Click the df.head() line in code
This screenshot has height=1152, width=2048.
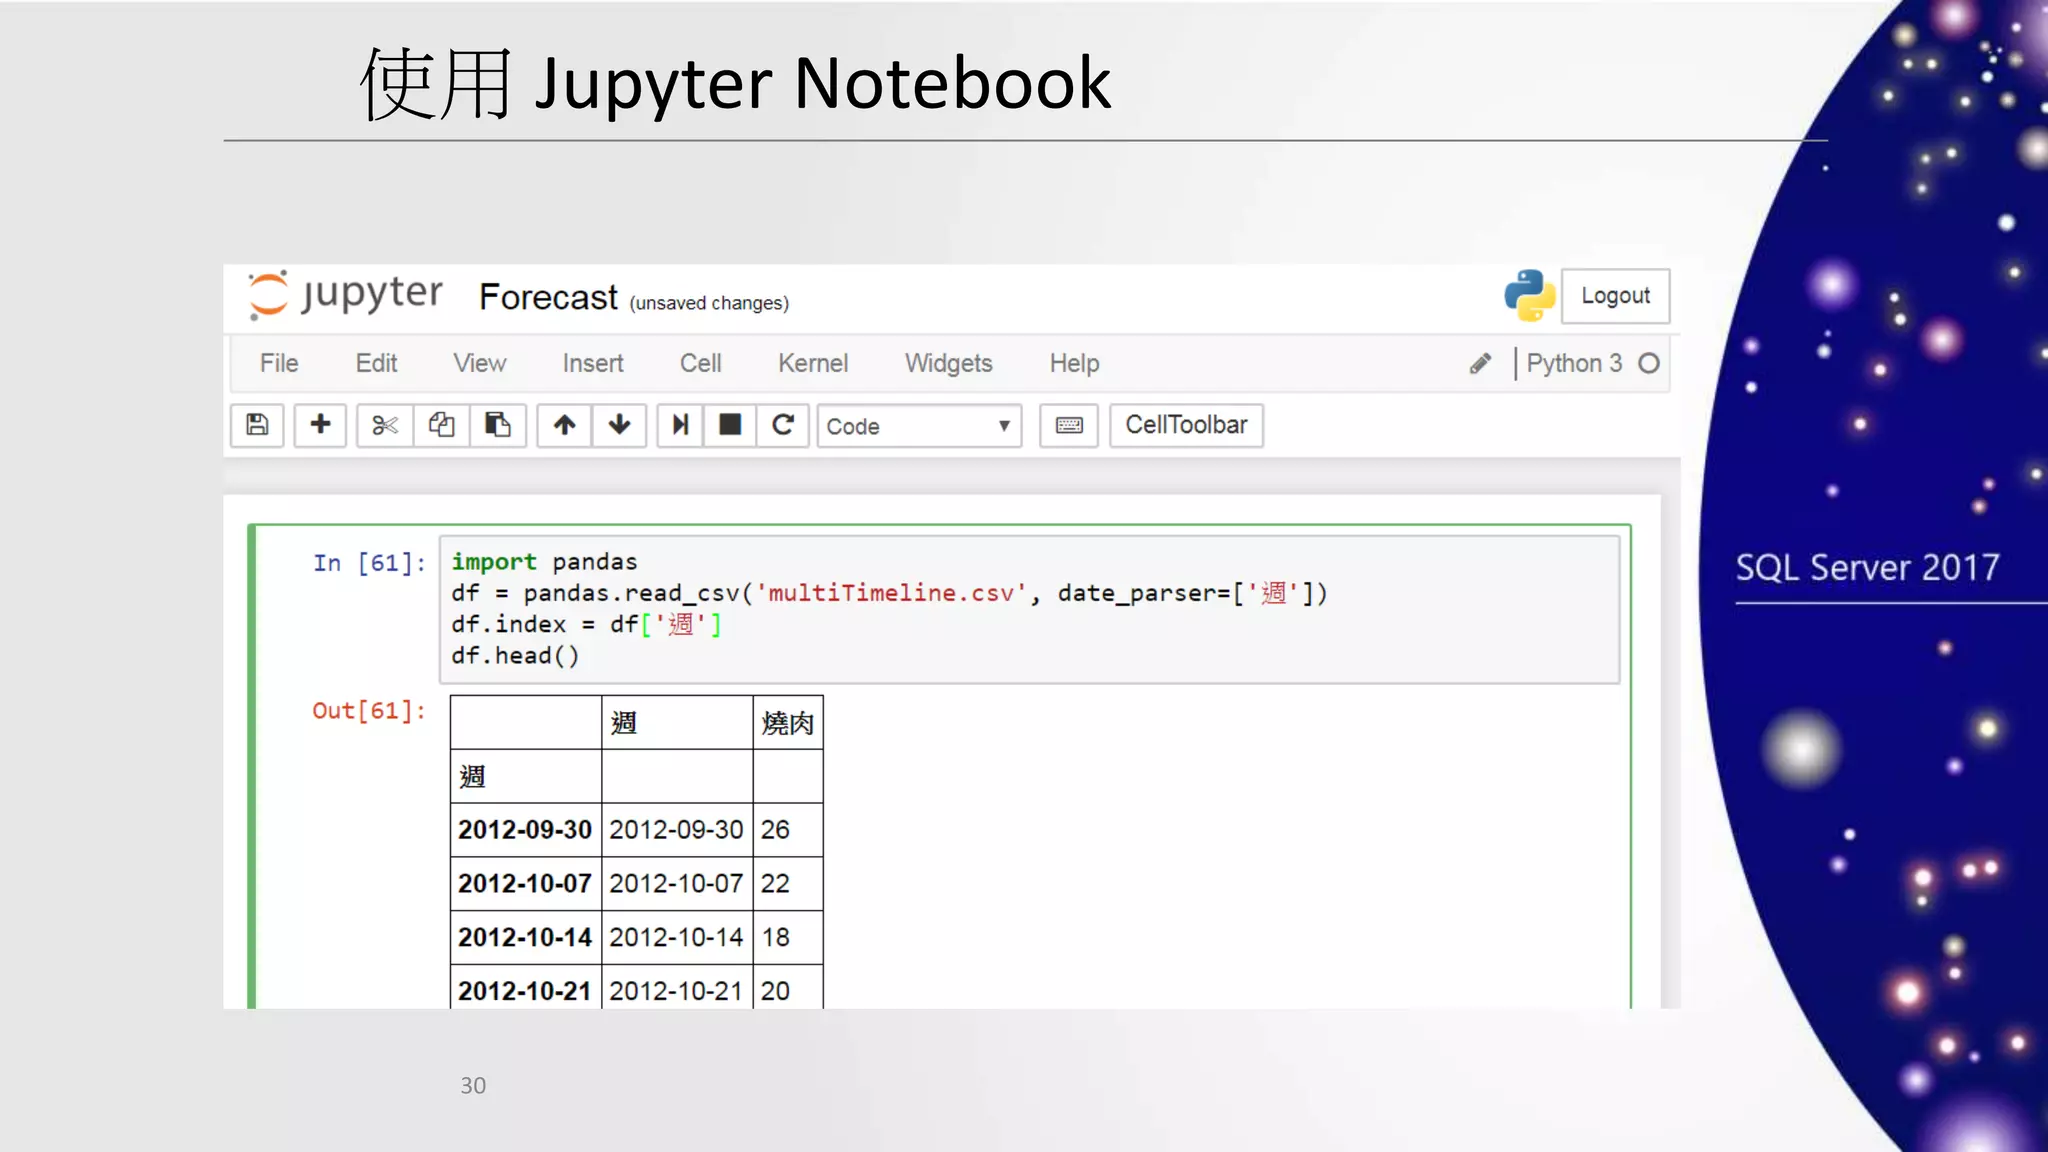515,656
